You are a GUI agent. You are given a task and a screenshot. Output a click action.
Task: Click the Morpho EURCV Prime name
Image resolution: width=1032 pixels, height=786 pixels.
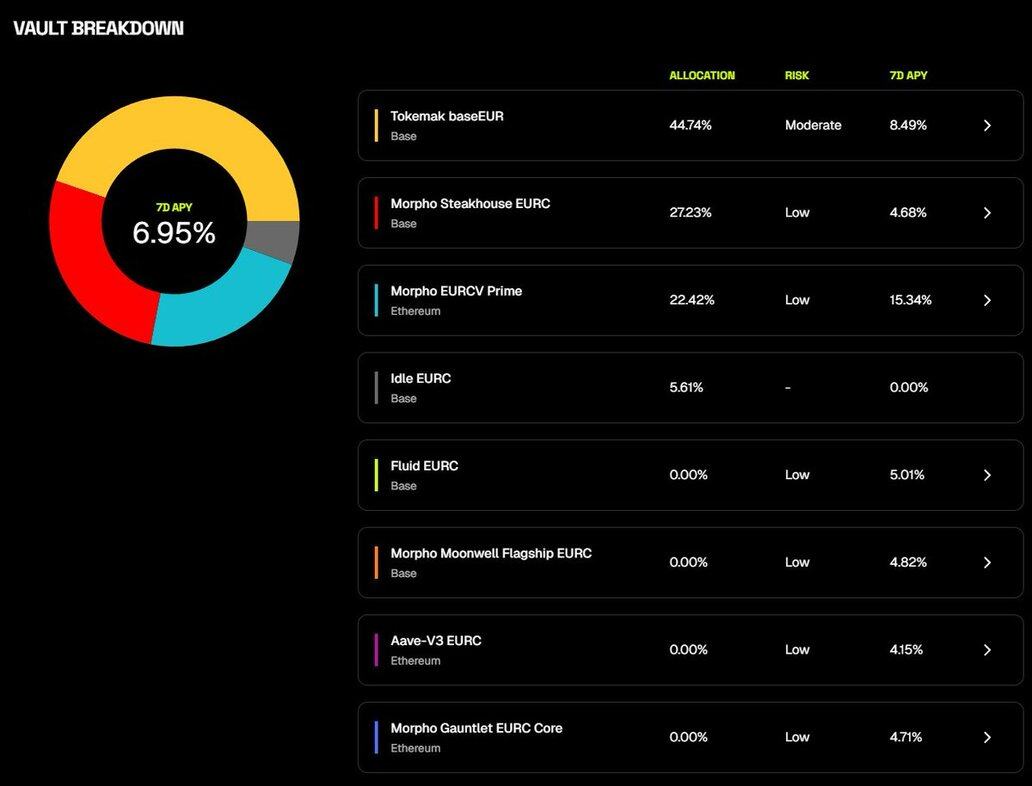456,291
